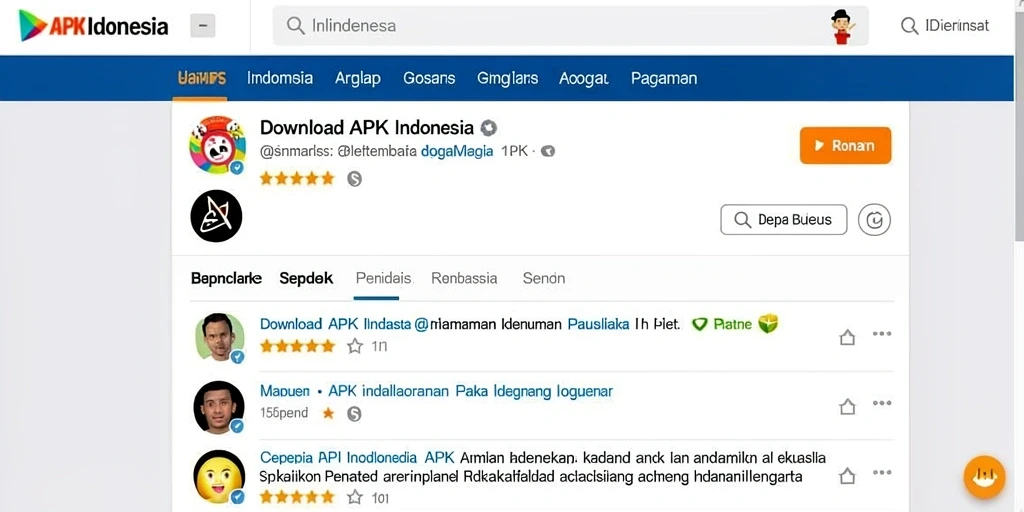Viewport: 1024px width, 512px height.
Task: Click the minus button beside the logo
Action: [x=202, y=26]
